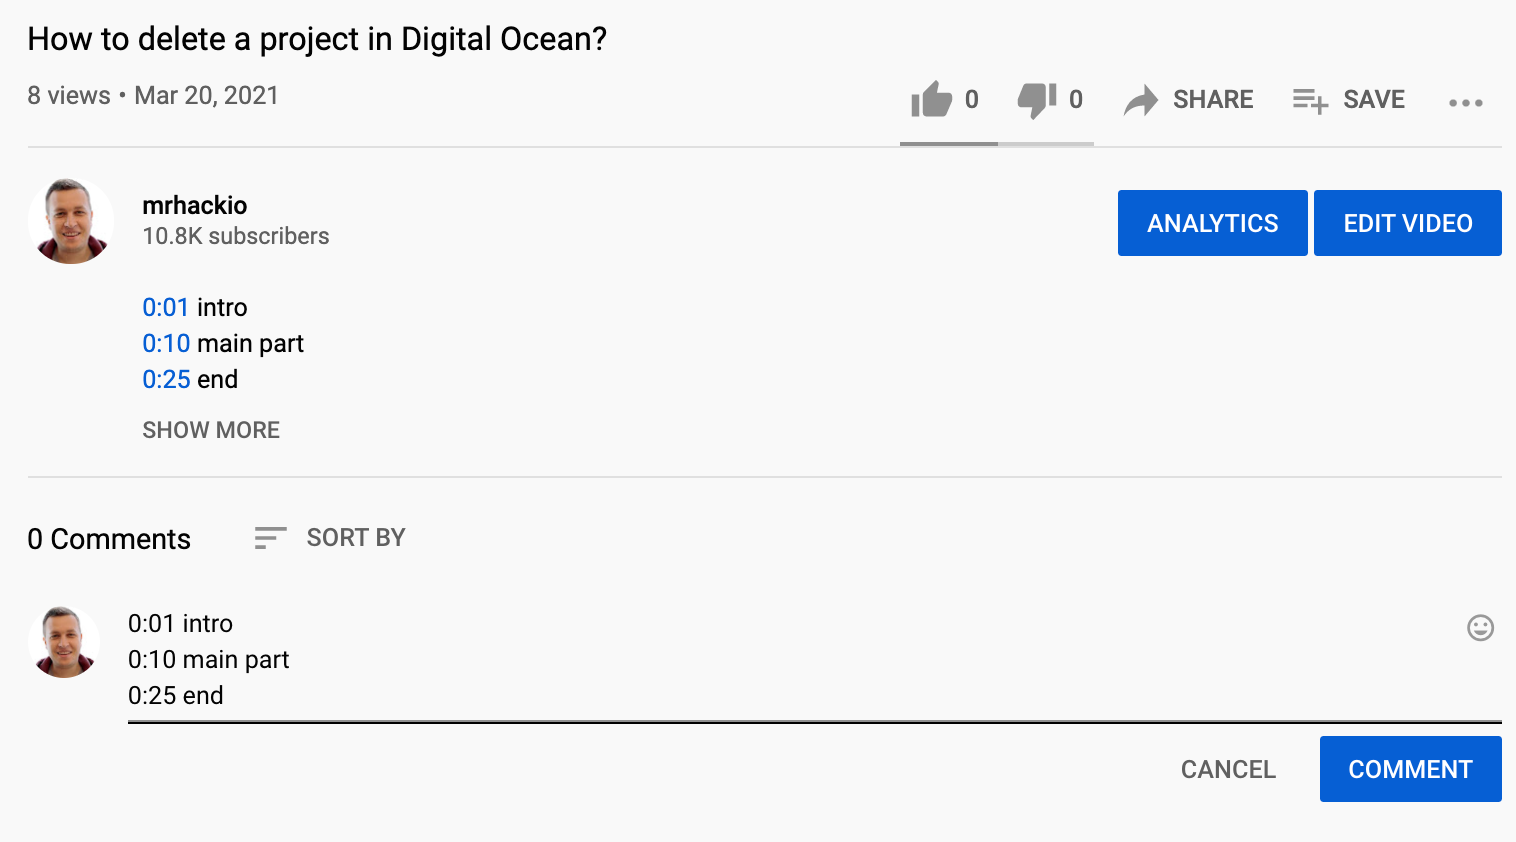This screenshot has width=1516, height=842.
Task: Jump to 0:25 end timestamp
Action: tap(166, 379)
